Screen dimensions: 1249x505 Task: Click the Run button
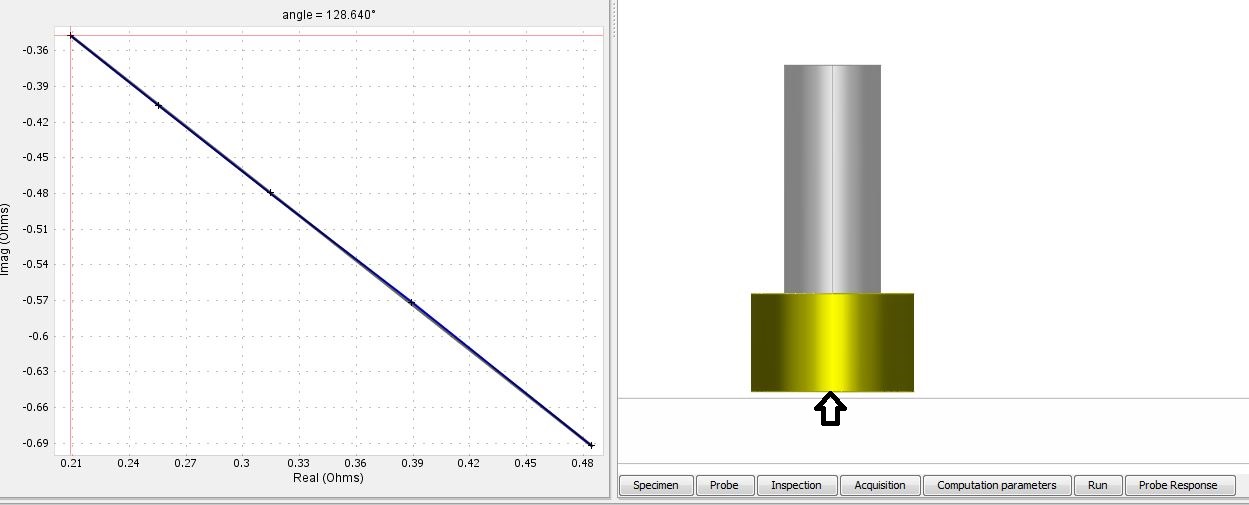pos(1097,485)
